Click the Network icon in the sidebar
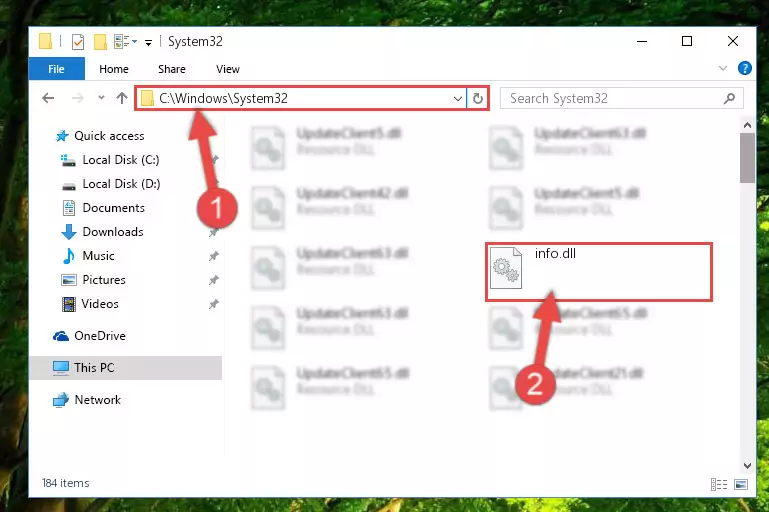This screenshot has height=512, width=769. [x=61, y=400]
